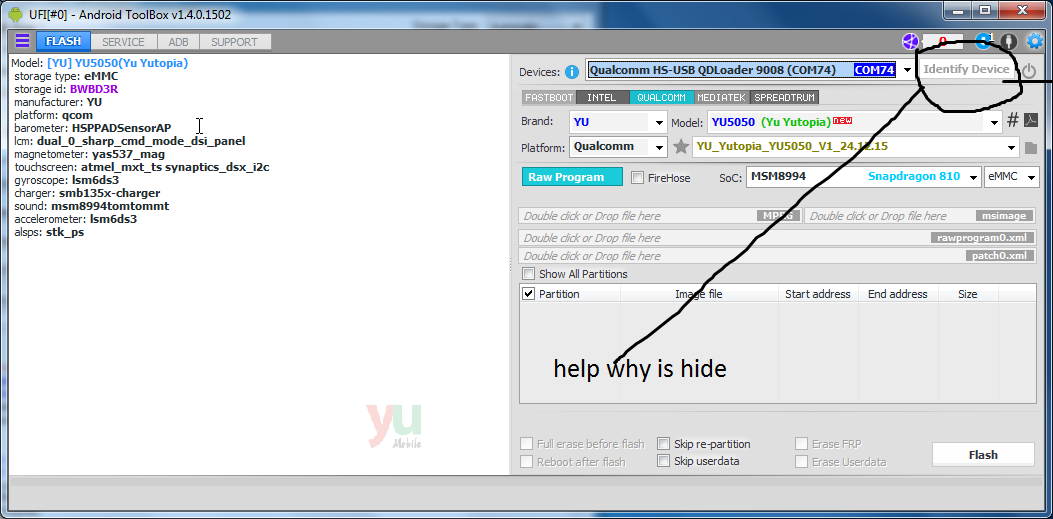Click the msimage file drop field

[x=920, y=216]
